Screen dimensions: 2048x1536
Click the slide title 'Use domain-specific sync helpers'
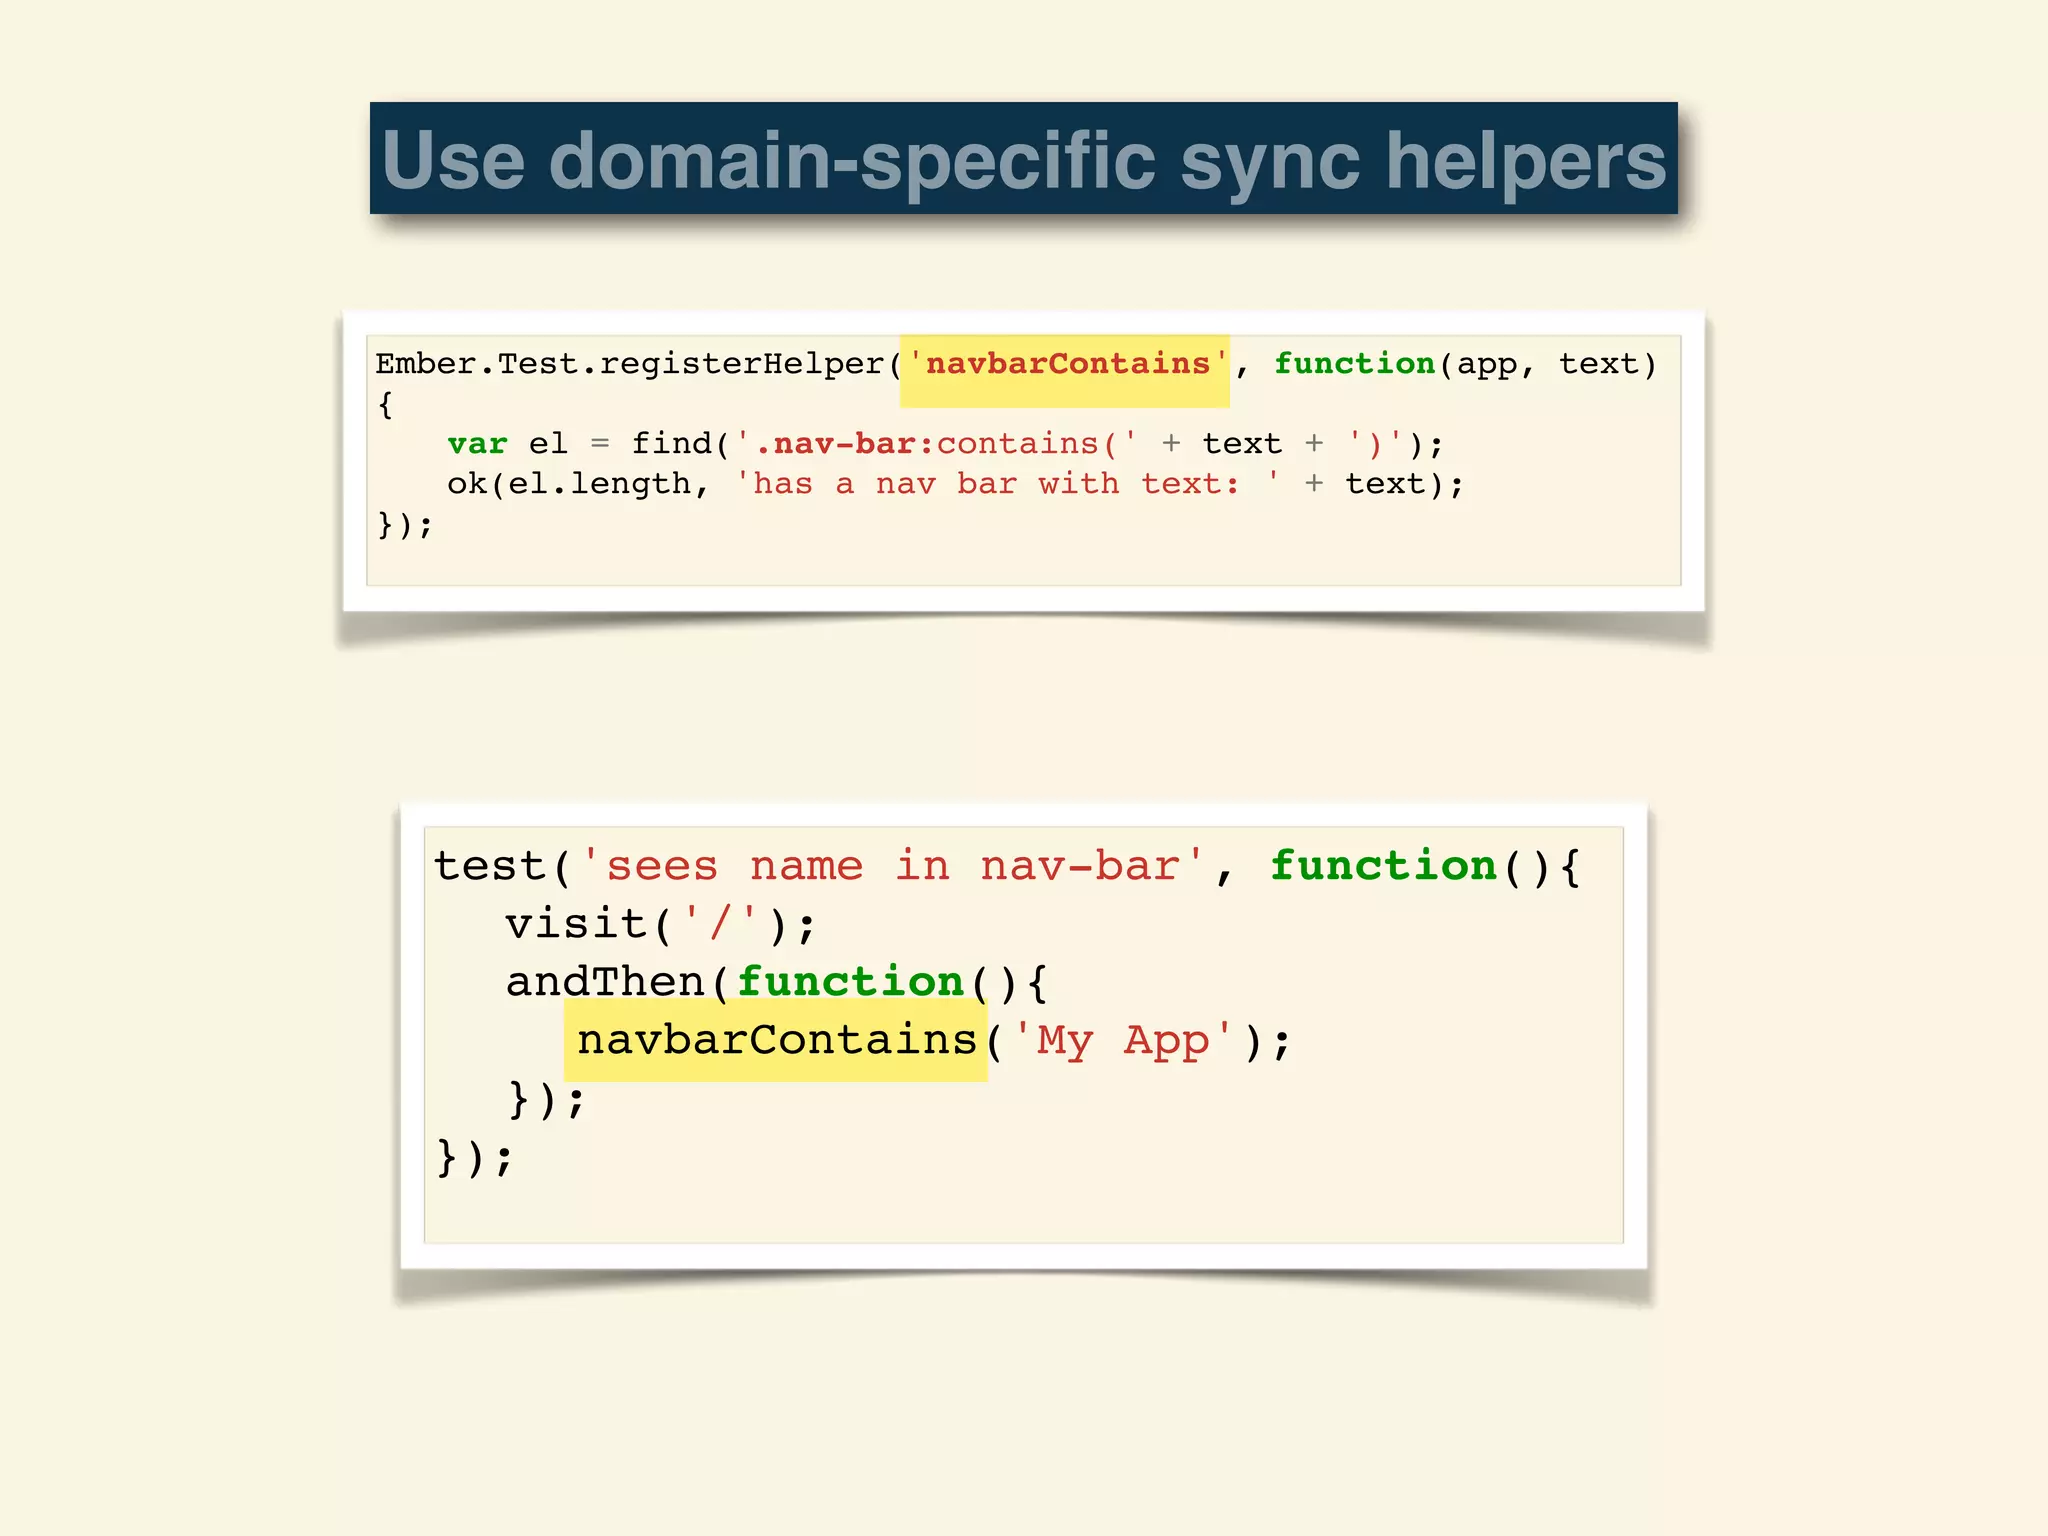coord(1023,158)
